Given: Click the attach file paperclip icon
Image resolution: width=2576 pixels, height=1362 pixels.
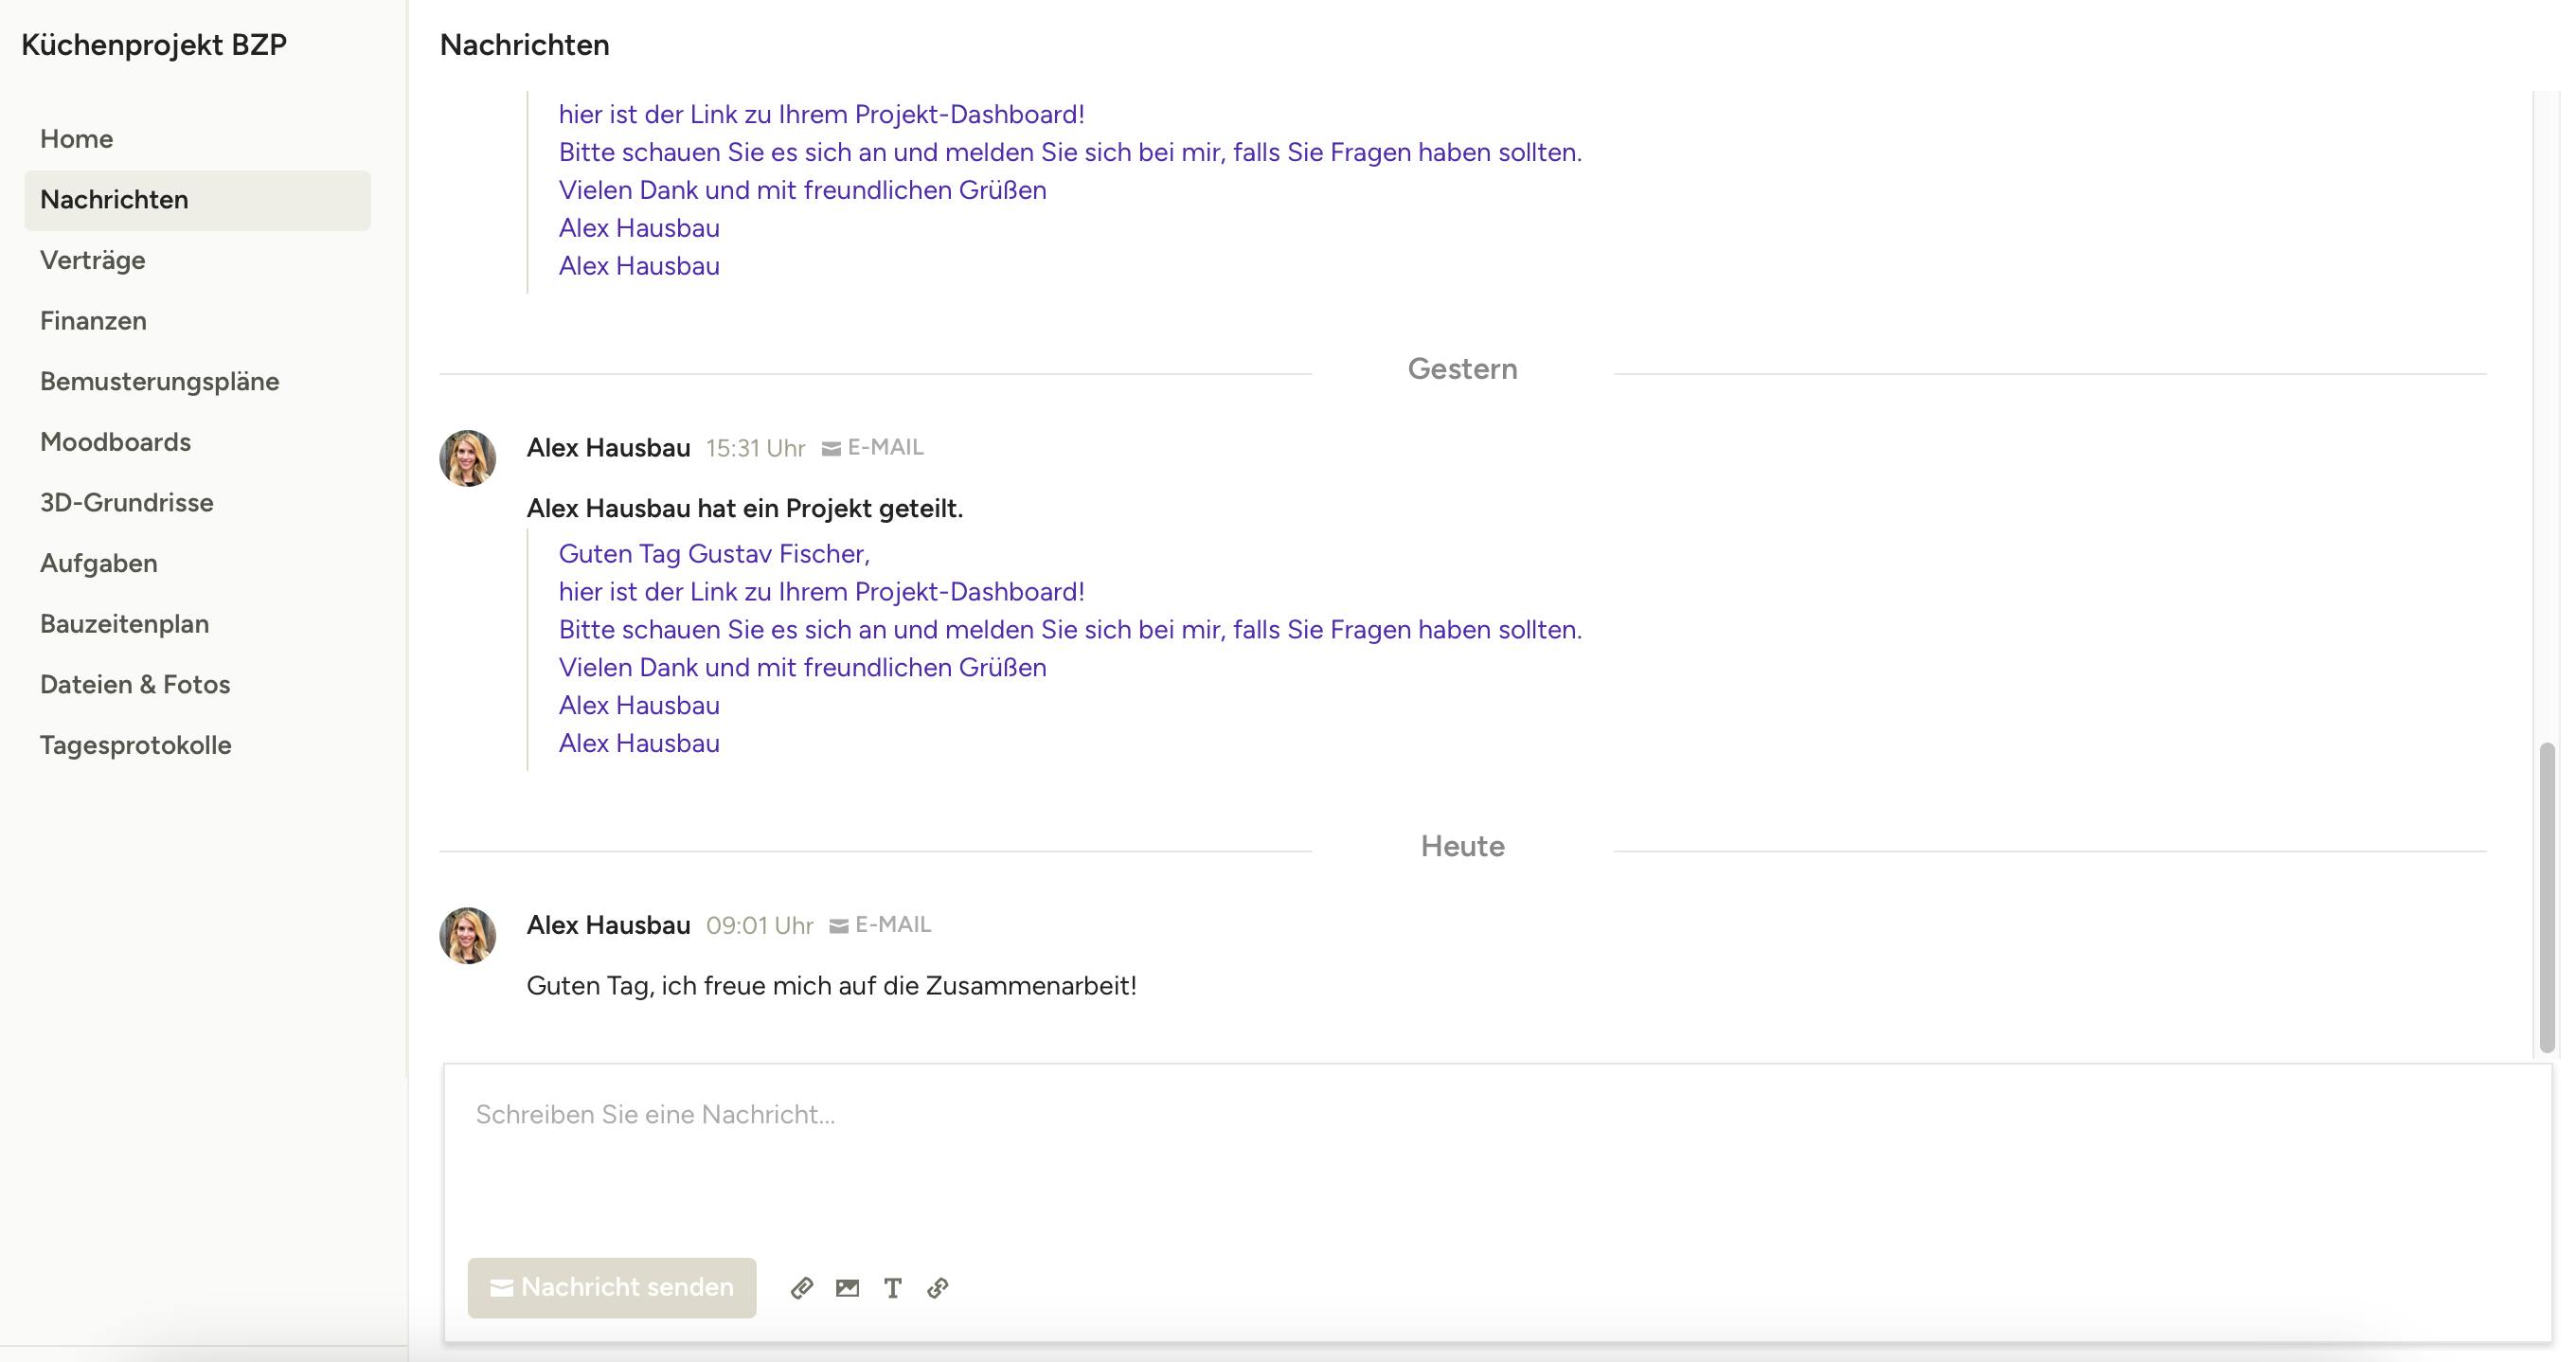Looking at the screenshot, I should point(801,1288).
